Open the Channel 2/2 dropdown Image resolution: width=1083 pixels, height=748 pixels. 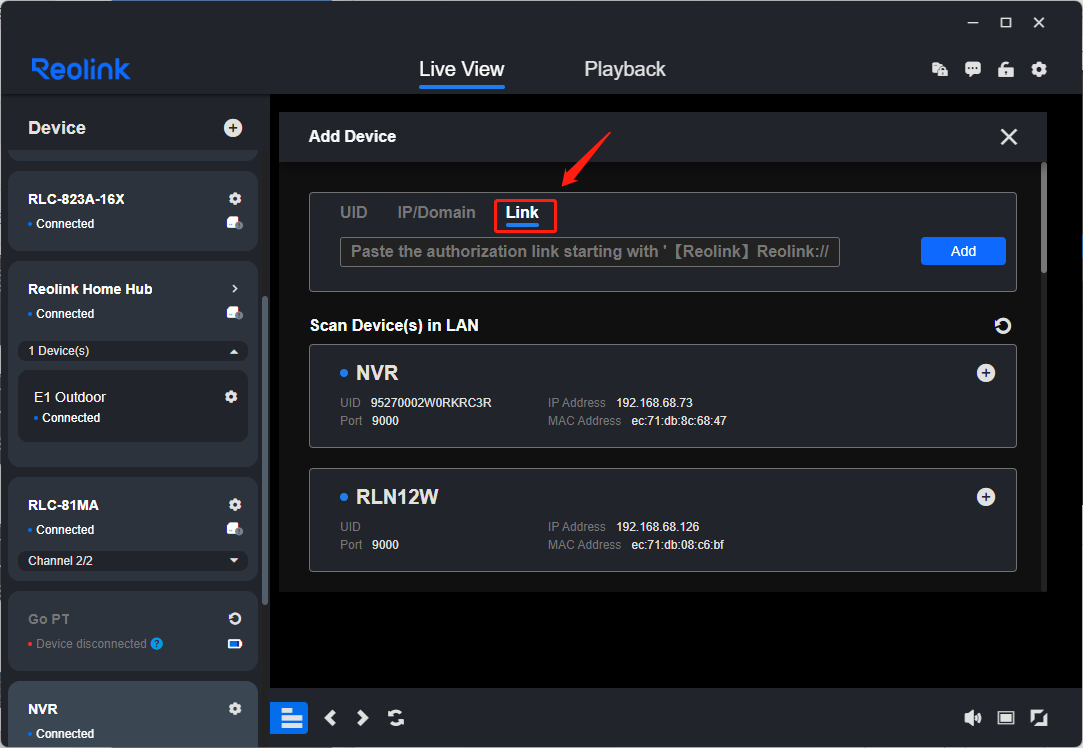click(133, 561)
